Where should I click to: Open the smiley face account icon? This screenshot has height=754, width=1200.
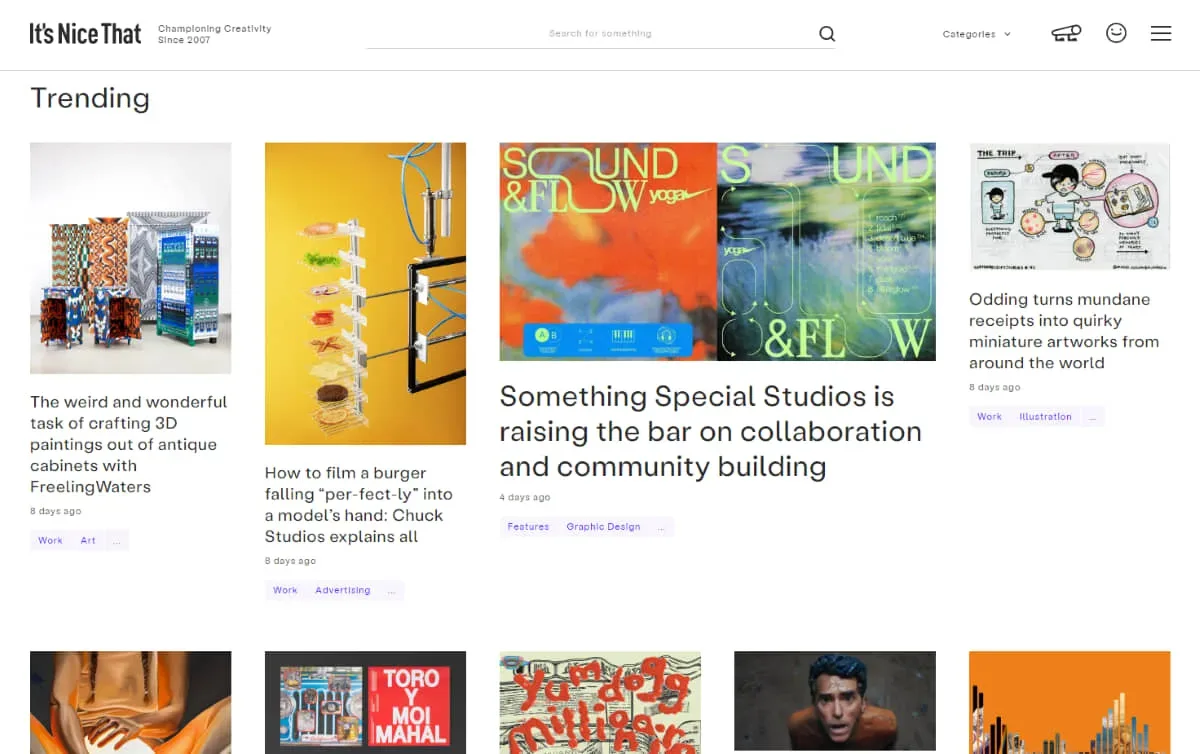point(1116,32)
